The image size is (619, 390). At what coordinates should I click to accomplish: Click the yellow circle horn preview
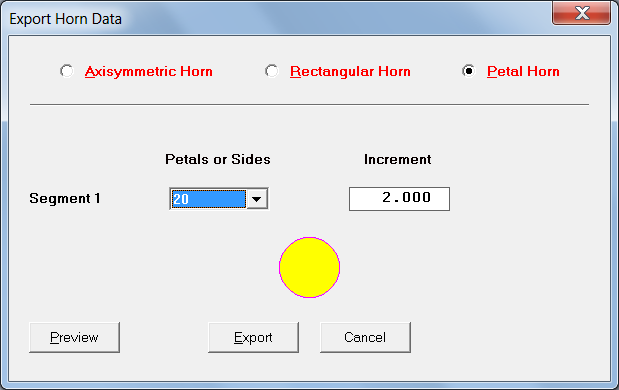310,267
